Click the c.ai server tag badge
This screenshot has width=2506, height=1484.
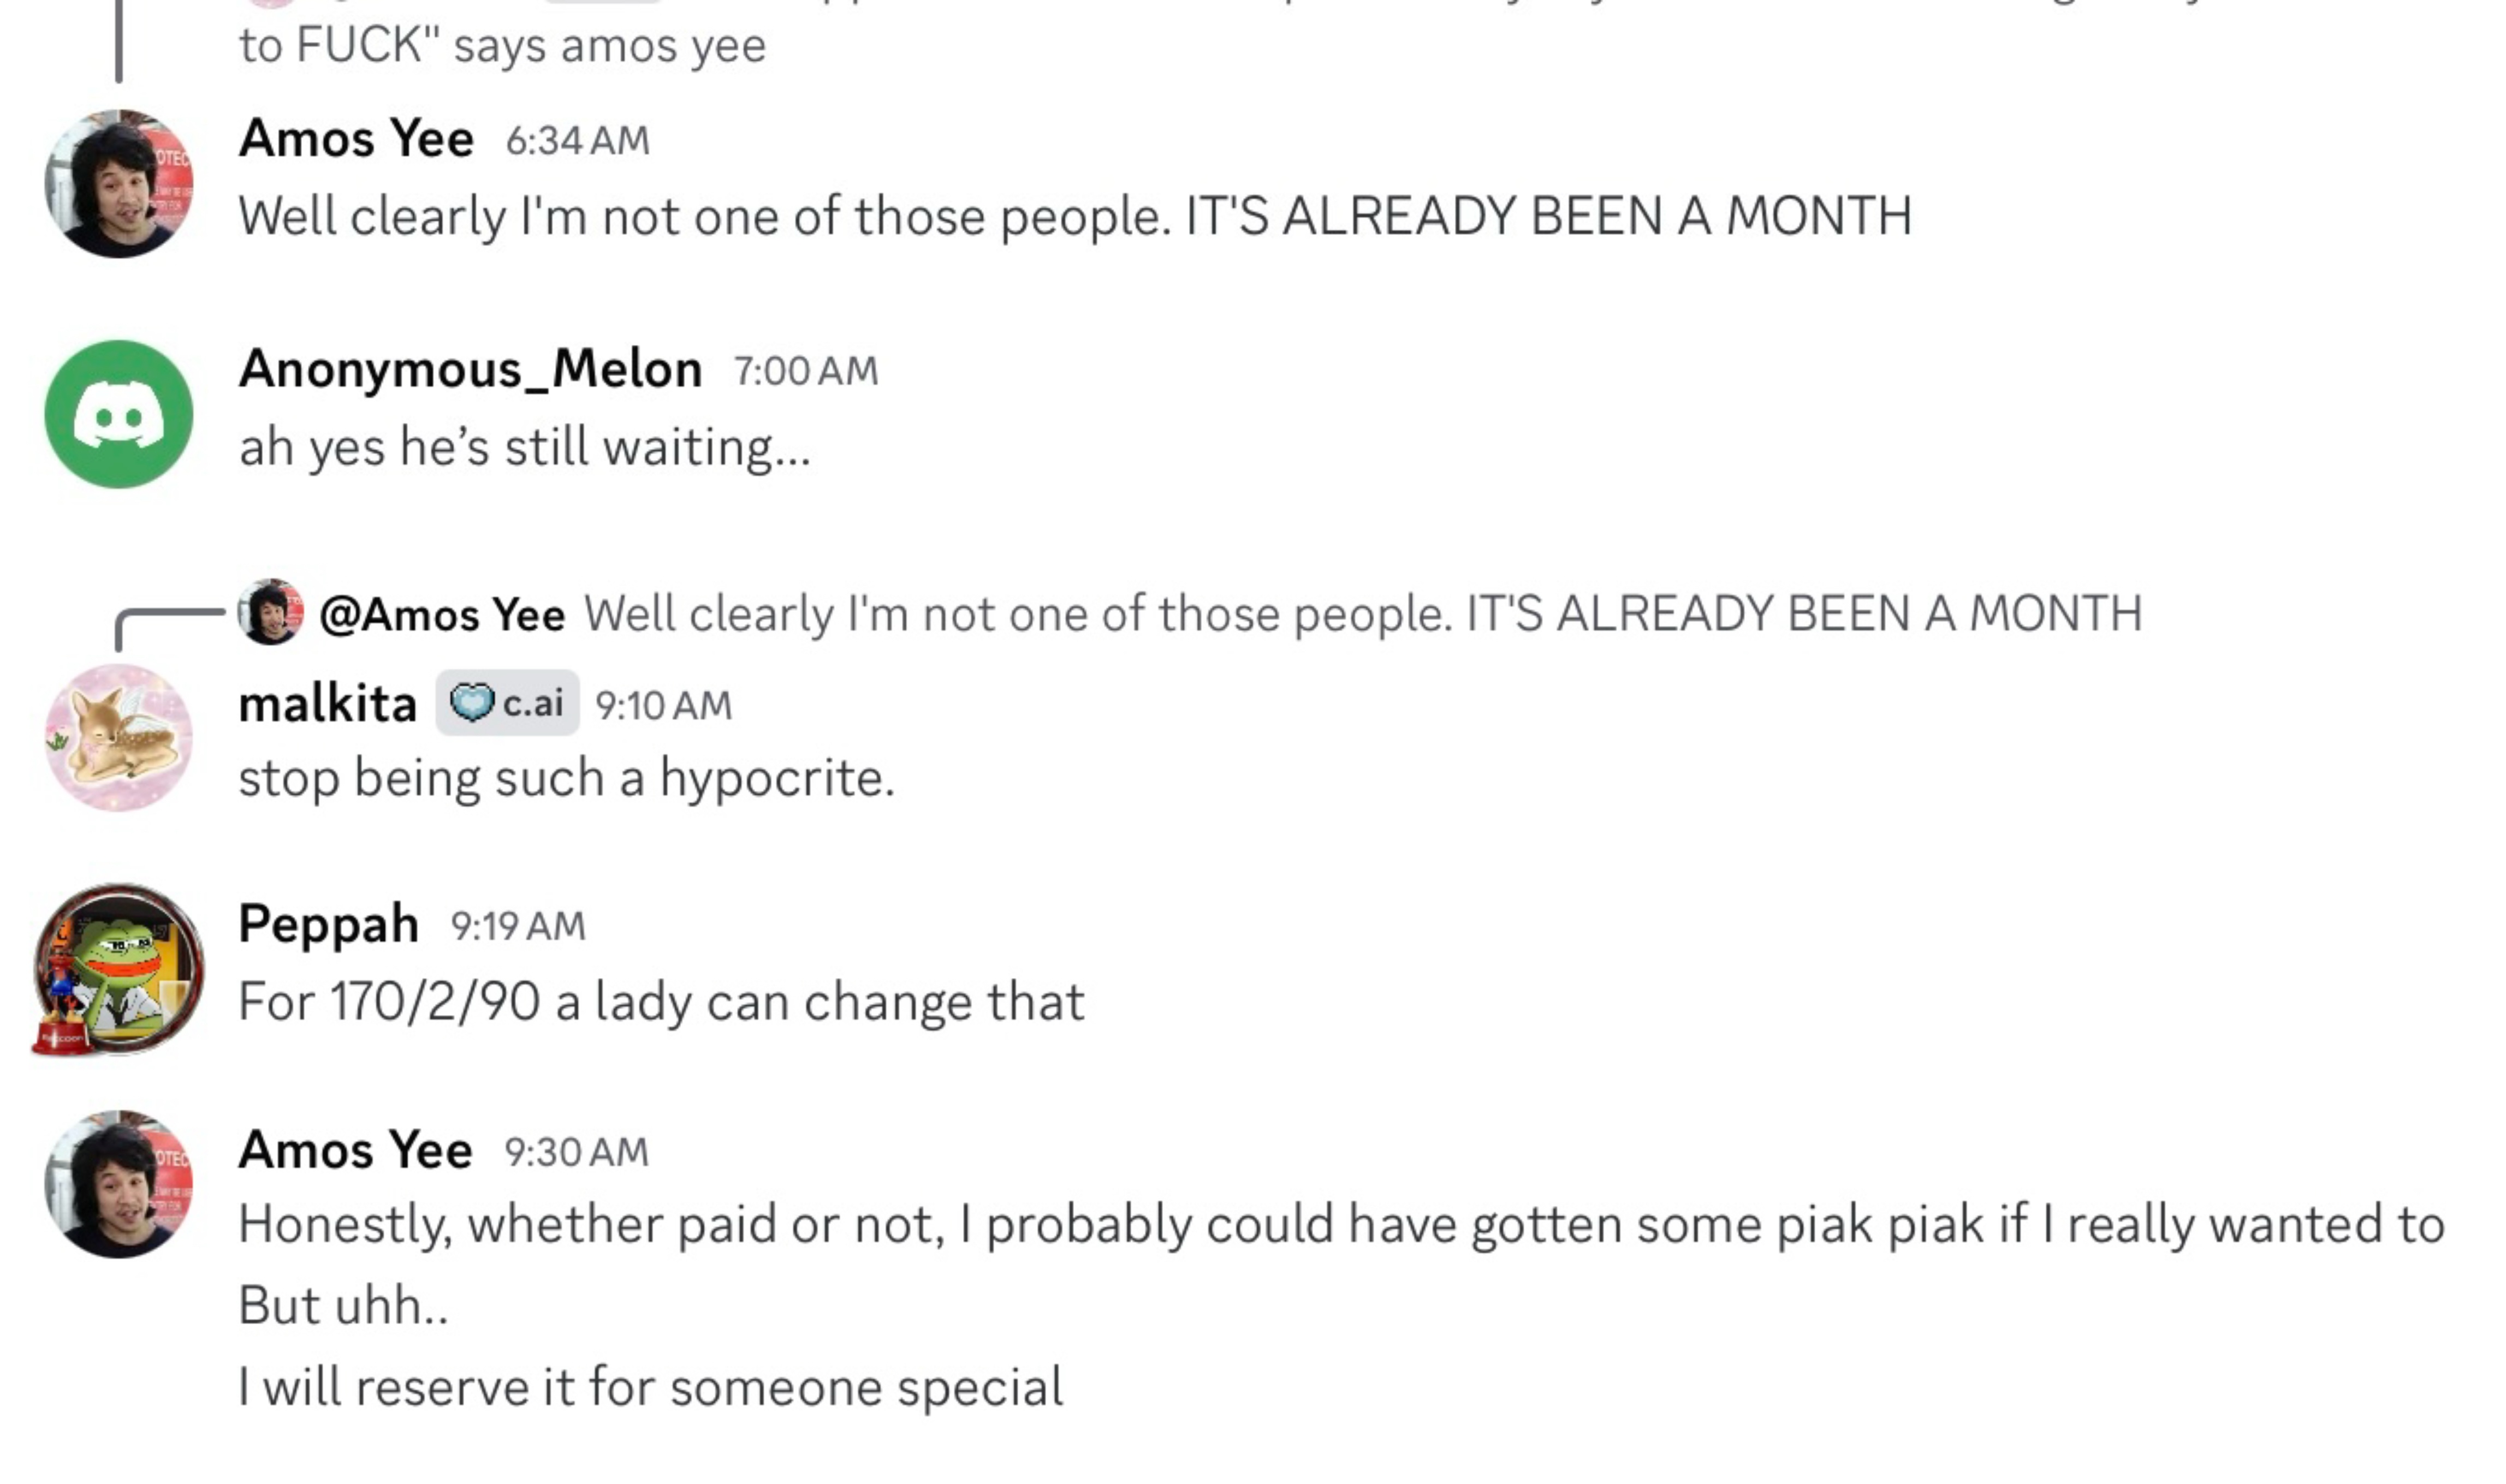coord(507,703)
